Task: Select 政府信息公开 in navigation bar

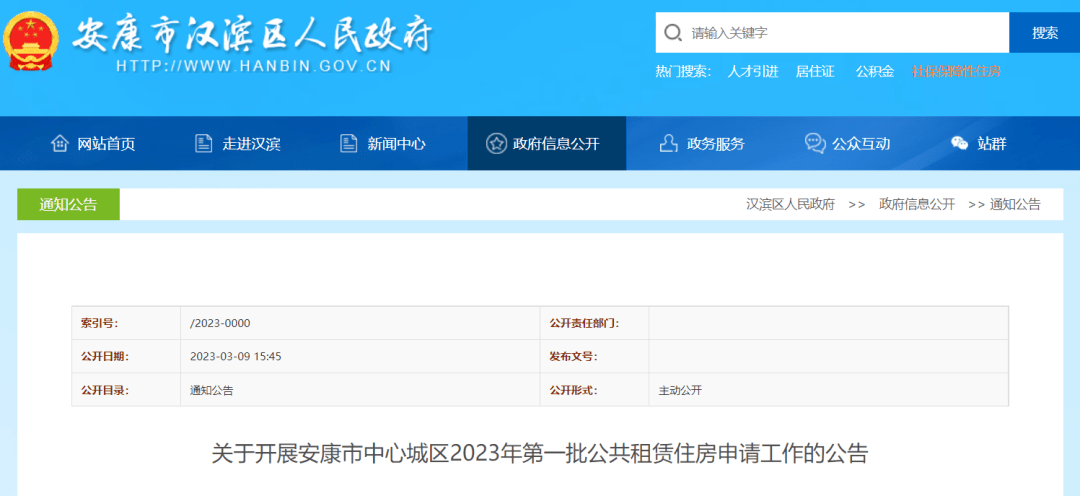Action: coord(547,143)
